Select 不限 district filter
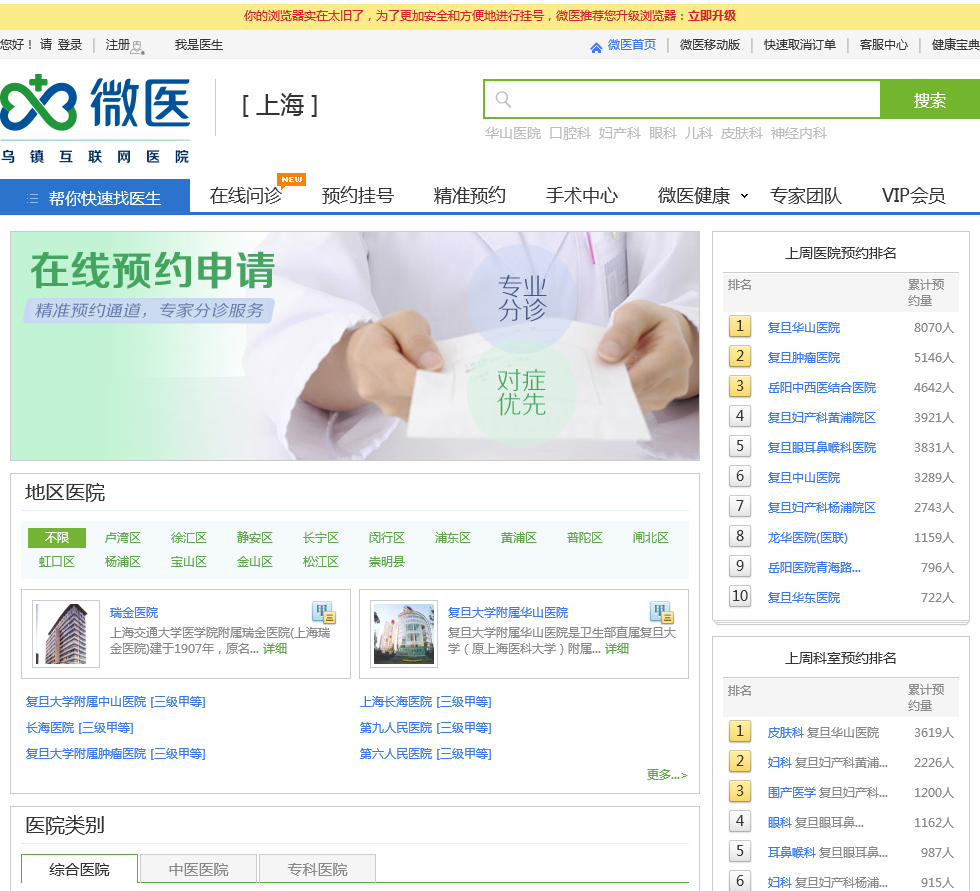The height and width of the screenshot is (891, 980). [x=57, y=537]
